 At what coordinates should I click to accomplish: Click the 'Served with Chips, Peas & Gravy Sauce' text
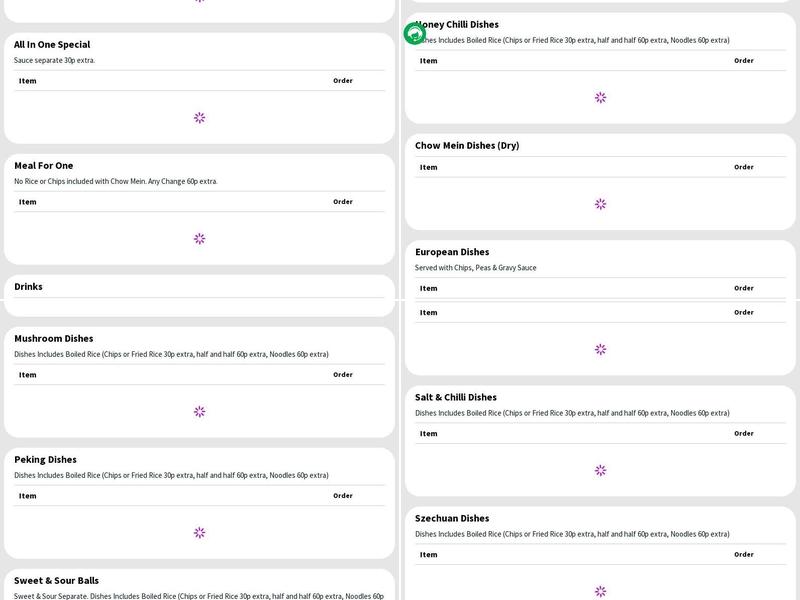pos(476,268)
